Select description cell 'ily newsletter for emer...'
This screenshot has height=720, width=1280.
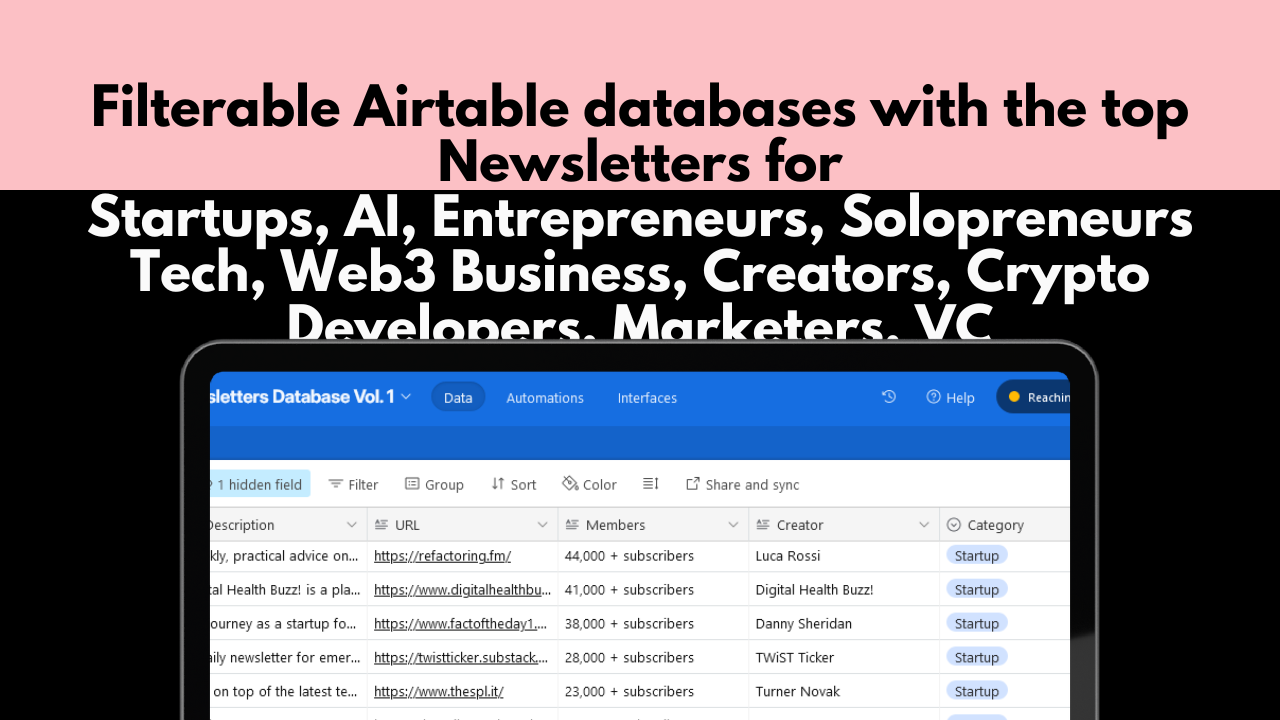[x=288, y=658]
